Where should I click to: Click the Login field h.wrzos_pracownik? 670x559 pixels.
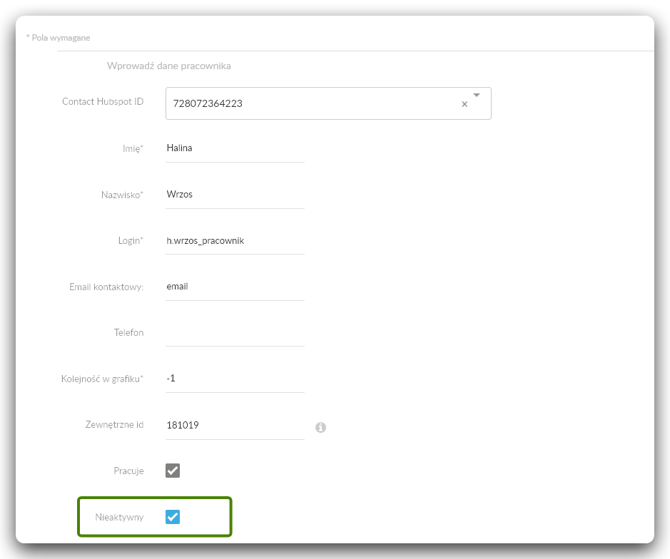point(235,241)
